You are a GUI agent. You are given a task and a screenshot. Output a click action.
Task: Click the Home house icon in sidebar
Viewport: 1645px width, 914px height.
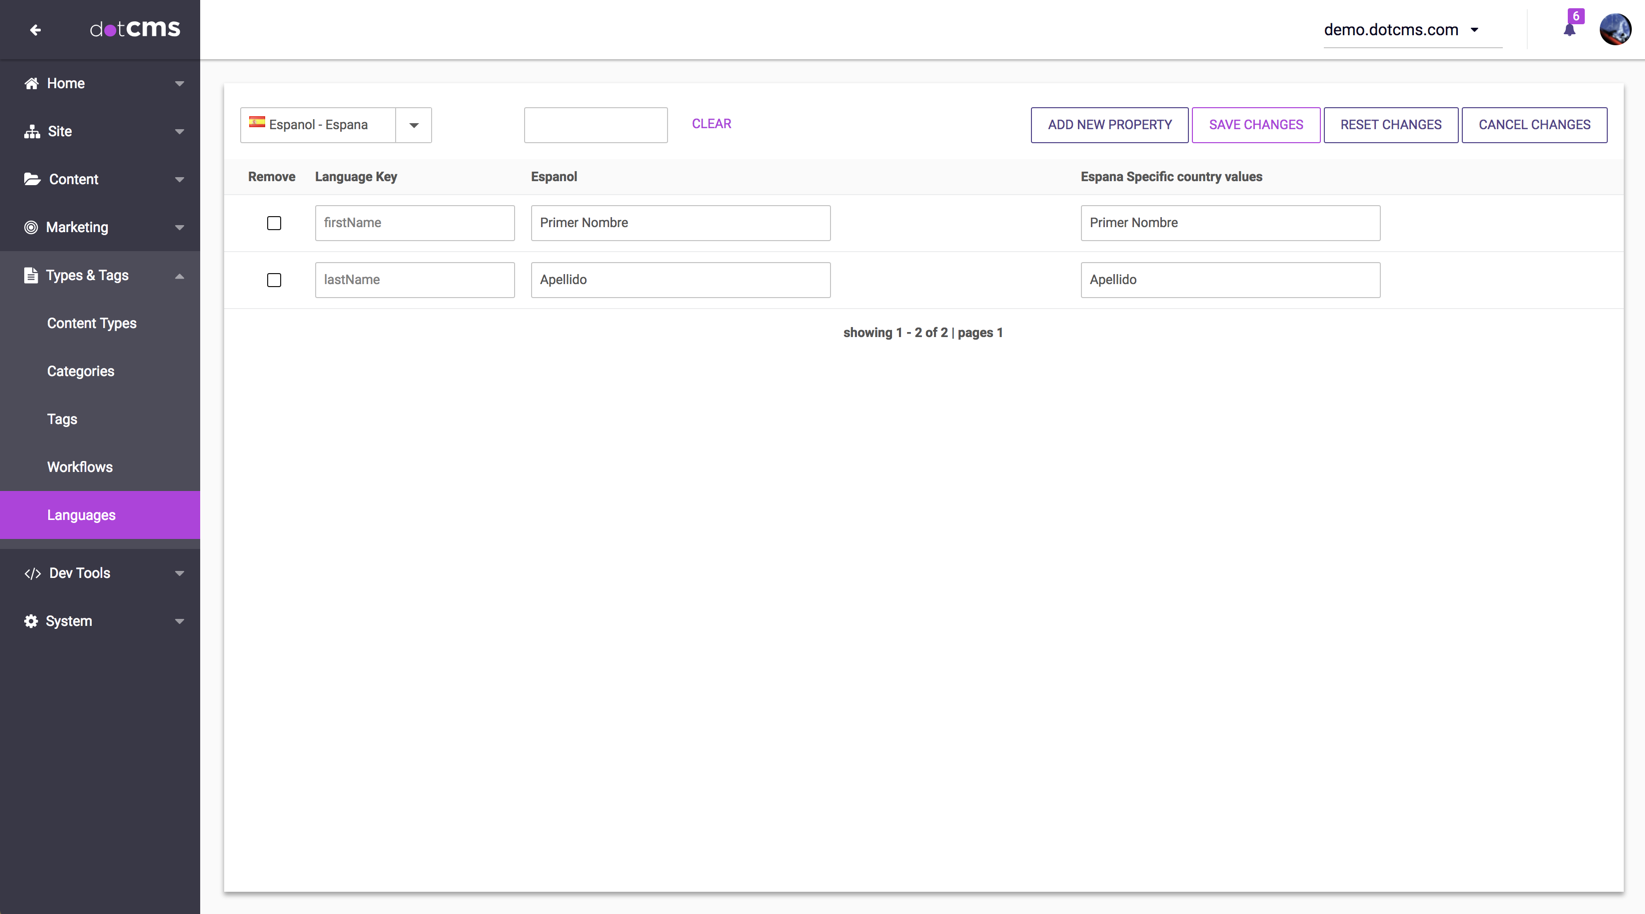31,83
